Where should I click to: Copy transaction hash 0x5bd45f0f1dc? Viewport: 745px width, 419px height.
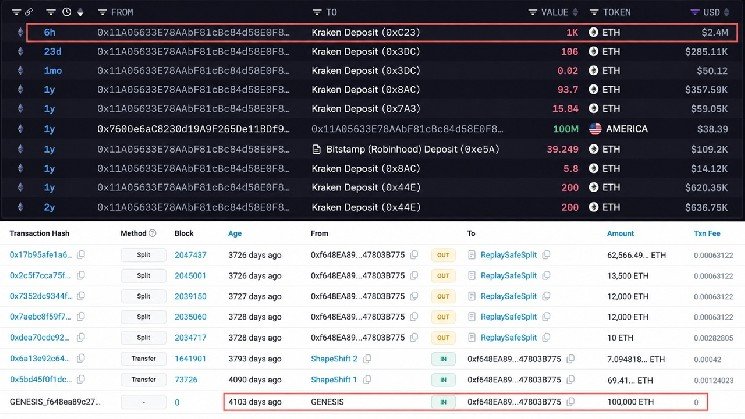point(81,380)
